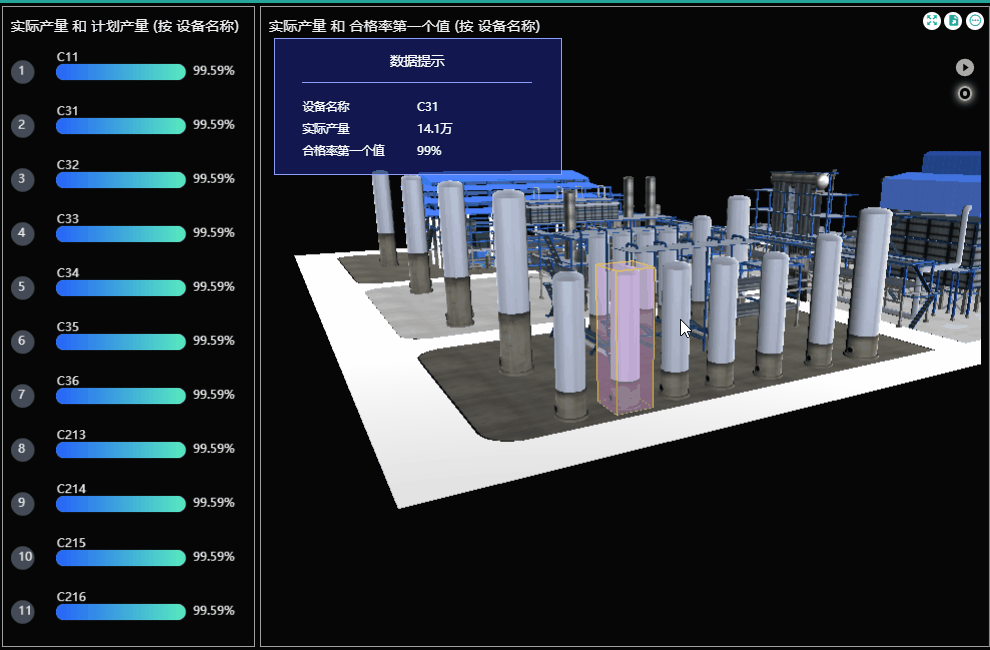Click the fullscreen expand icon
The height and width of the screenshot is (650, 990).
pos(932,21)
